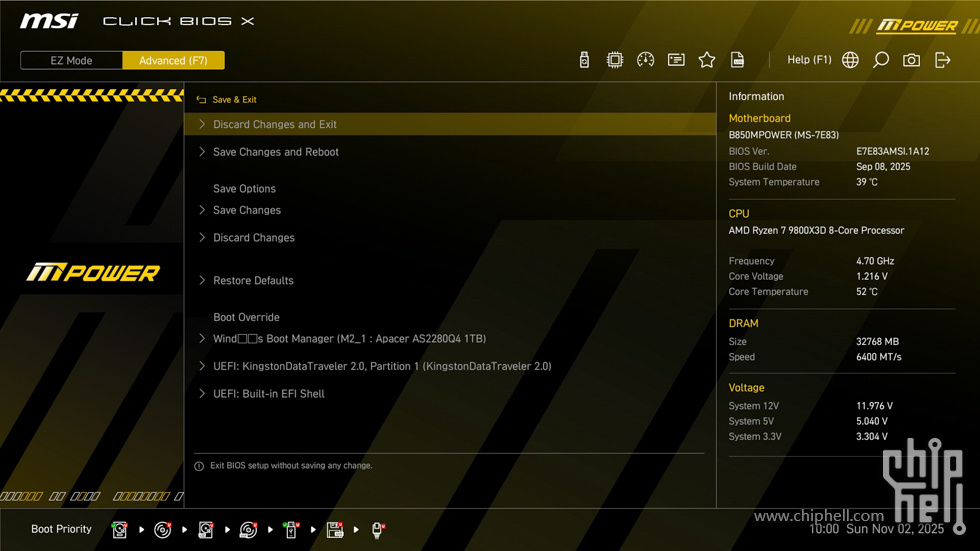Select the CD/DVD boot priority icon

(x=162, y=530)
